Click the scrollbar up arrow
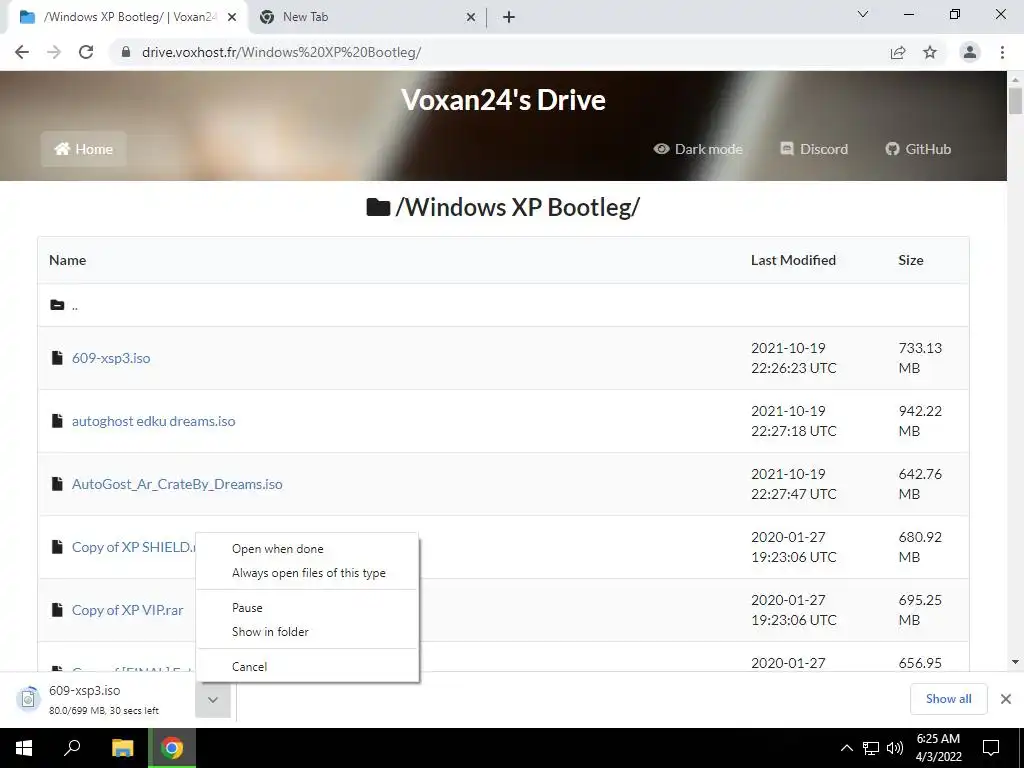The height and width of the screenshot is (768, 1024). pos(1015,80)
